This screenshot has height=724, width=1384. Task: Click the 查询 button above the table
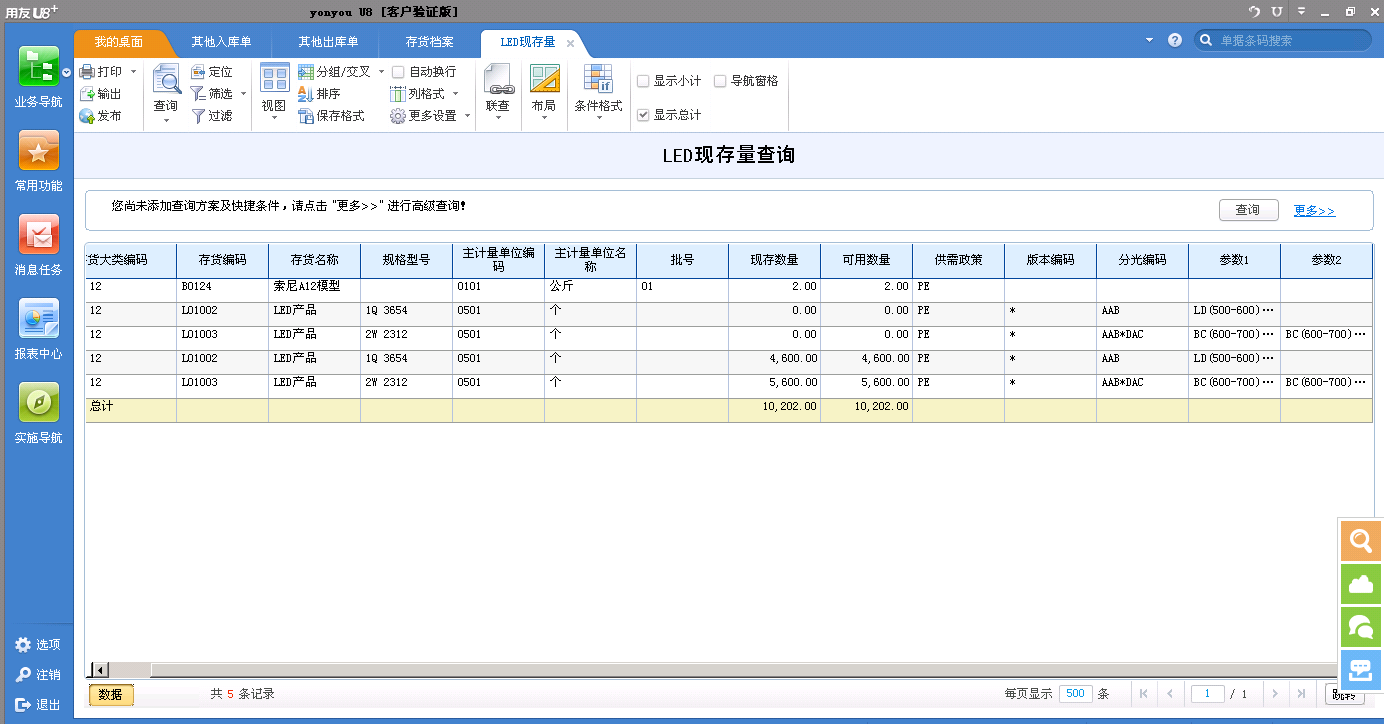point(1248,210)
